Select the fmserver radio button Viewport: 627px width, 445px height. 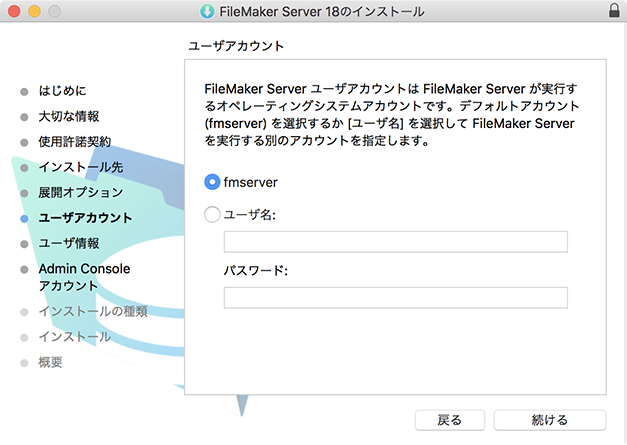(212, 182)
